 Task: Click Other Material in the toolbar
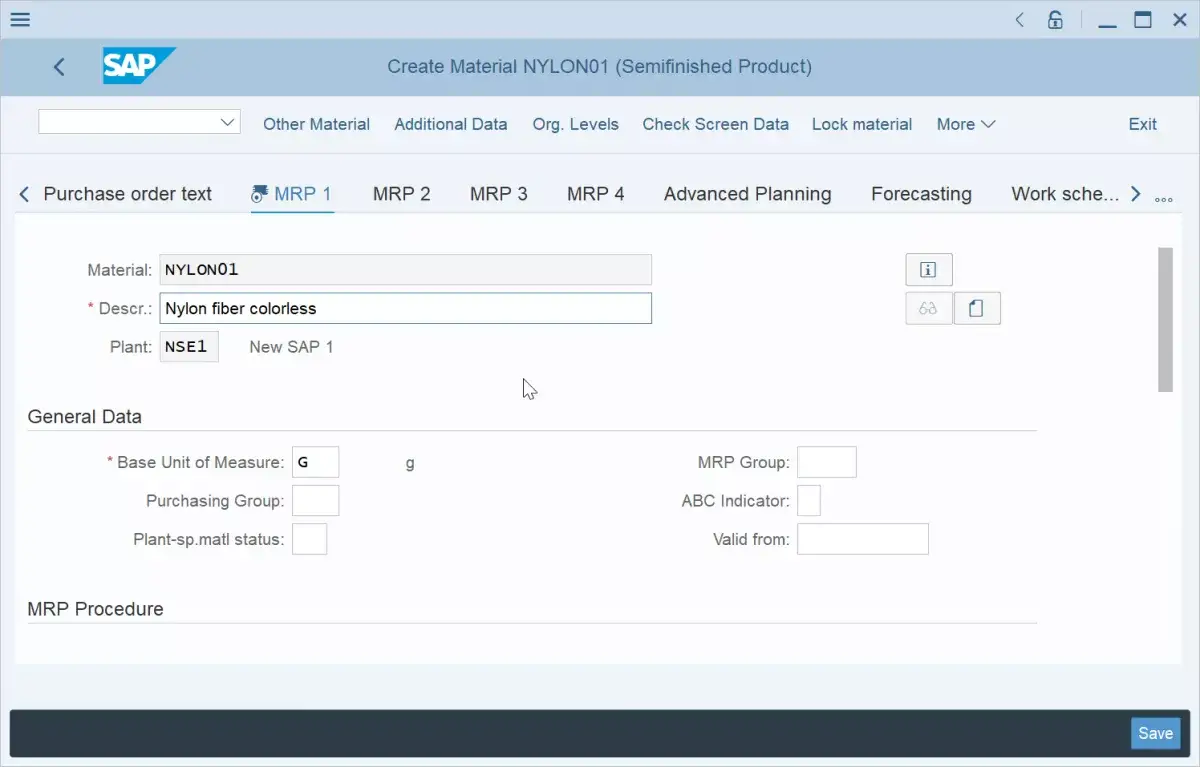click(x=316, y=124)
